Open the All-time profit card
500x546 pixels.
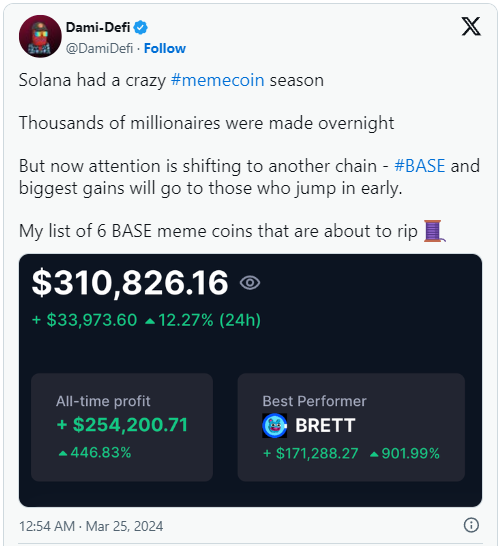pos(122,427)
